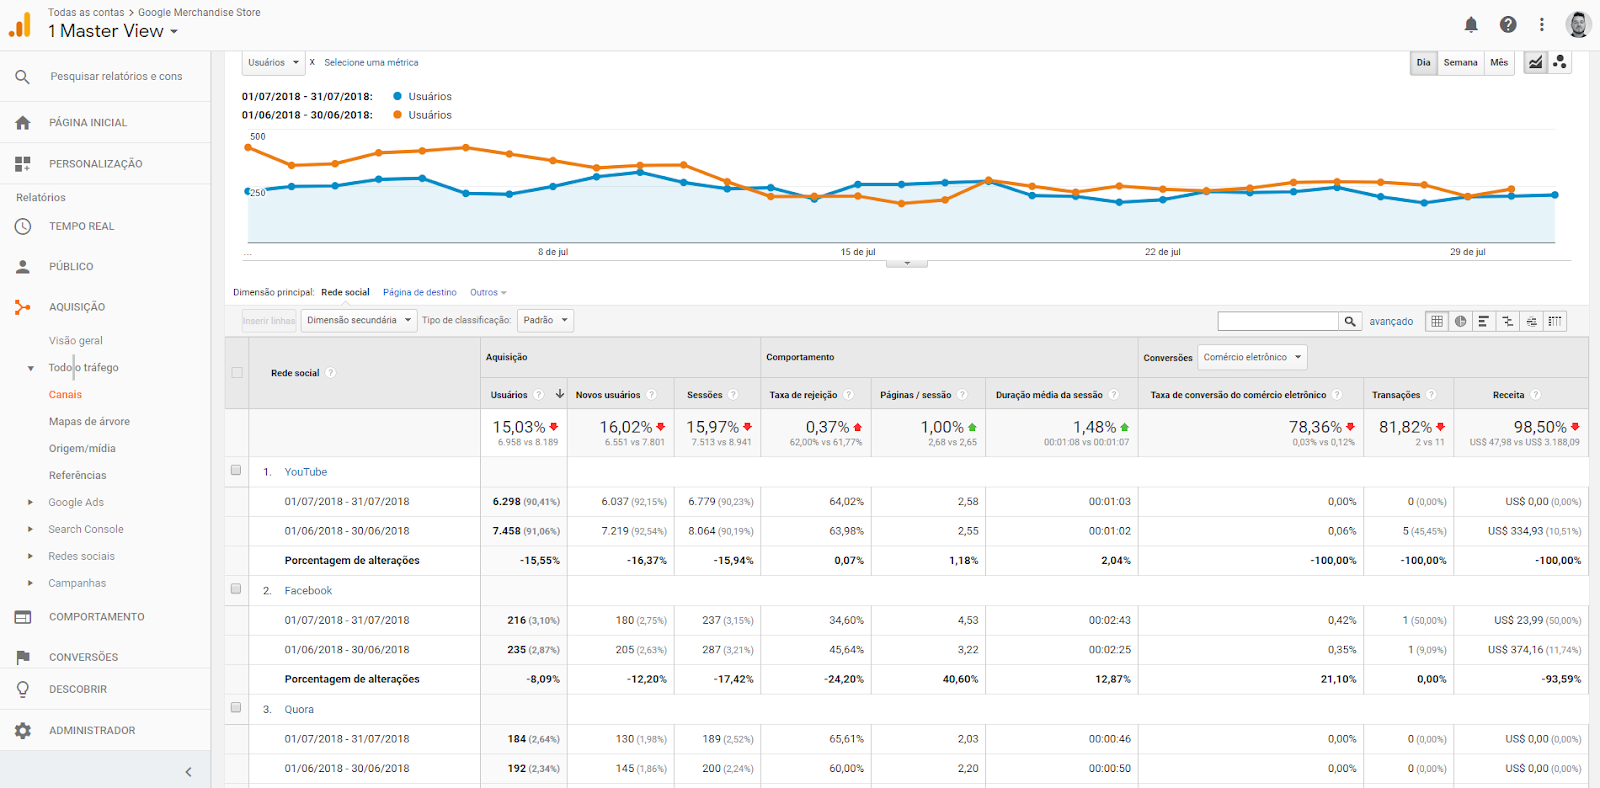This screenshot has height=788, width=1600.
Task: Select Dia time granularity
Action: [1423, 63]
